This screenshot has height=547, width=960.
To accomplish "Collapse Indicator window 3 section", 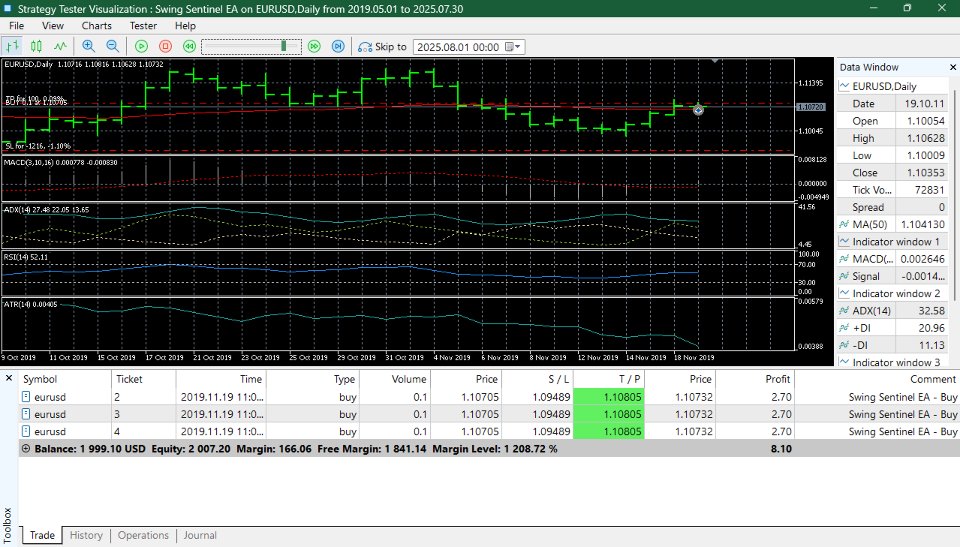I will click(x=844, y=362).
